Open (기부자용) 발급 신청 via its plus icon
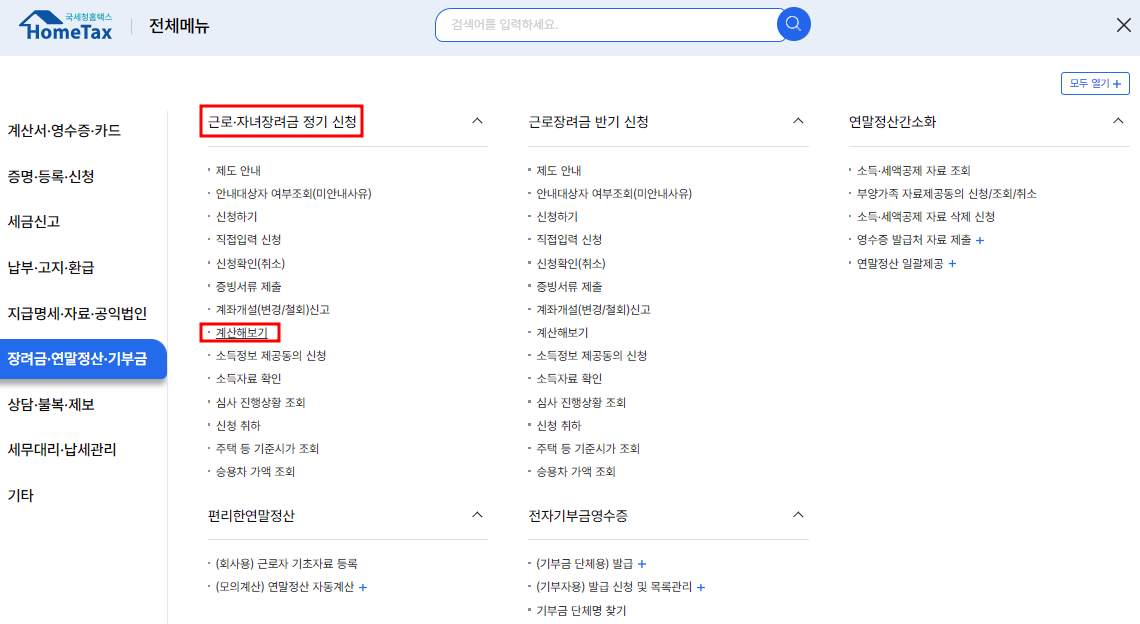The width and height of the screenshot is (1140, 624). point(700,588)
